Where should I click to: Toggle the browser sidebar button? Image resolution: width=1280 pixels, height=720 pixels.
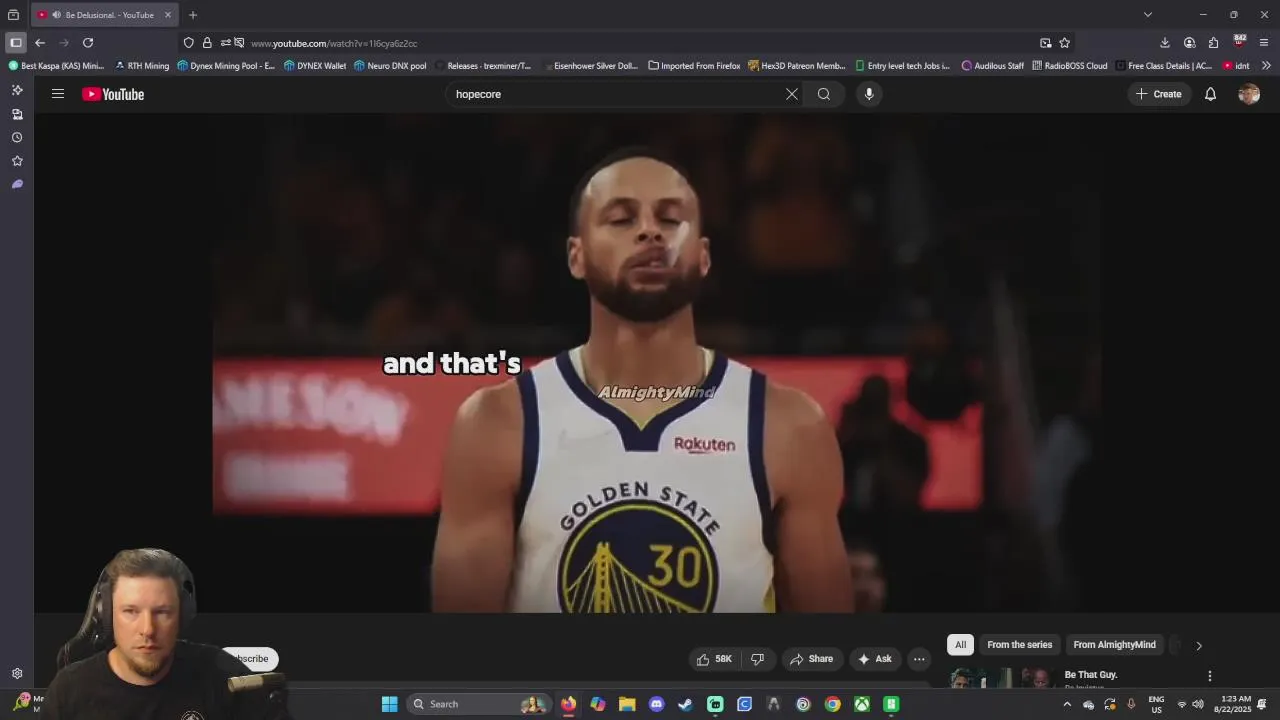[16, 43]
